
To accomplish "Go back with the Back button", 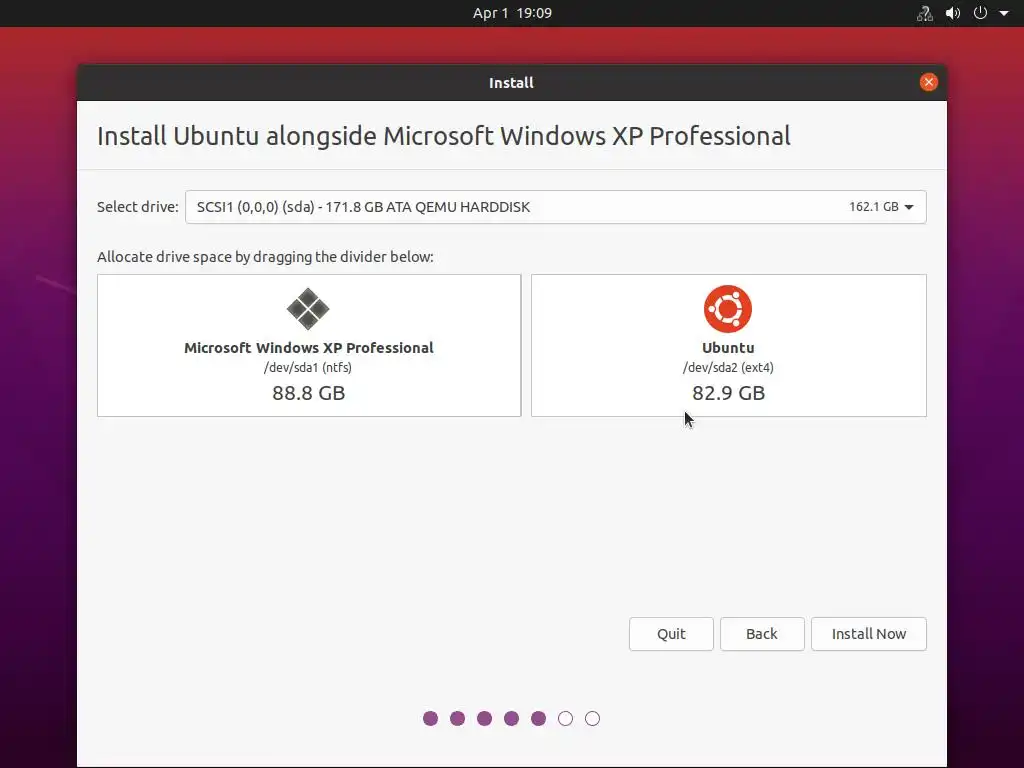I will click(x=762, y=633).
